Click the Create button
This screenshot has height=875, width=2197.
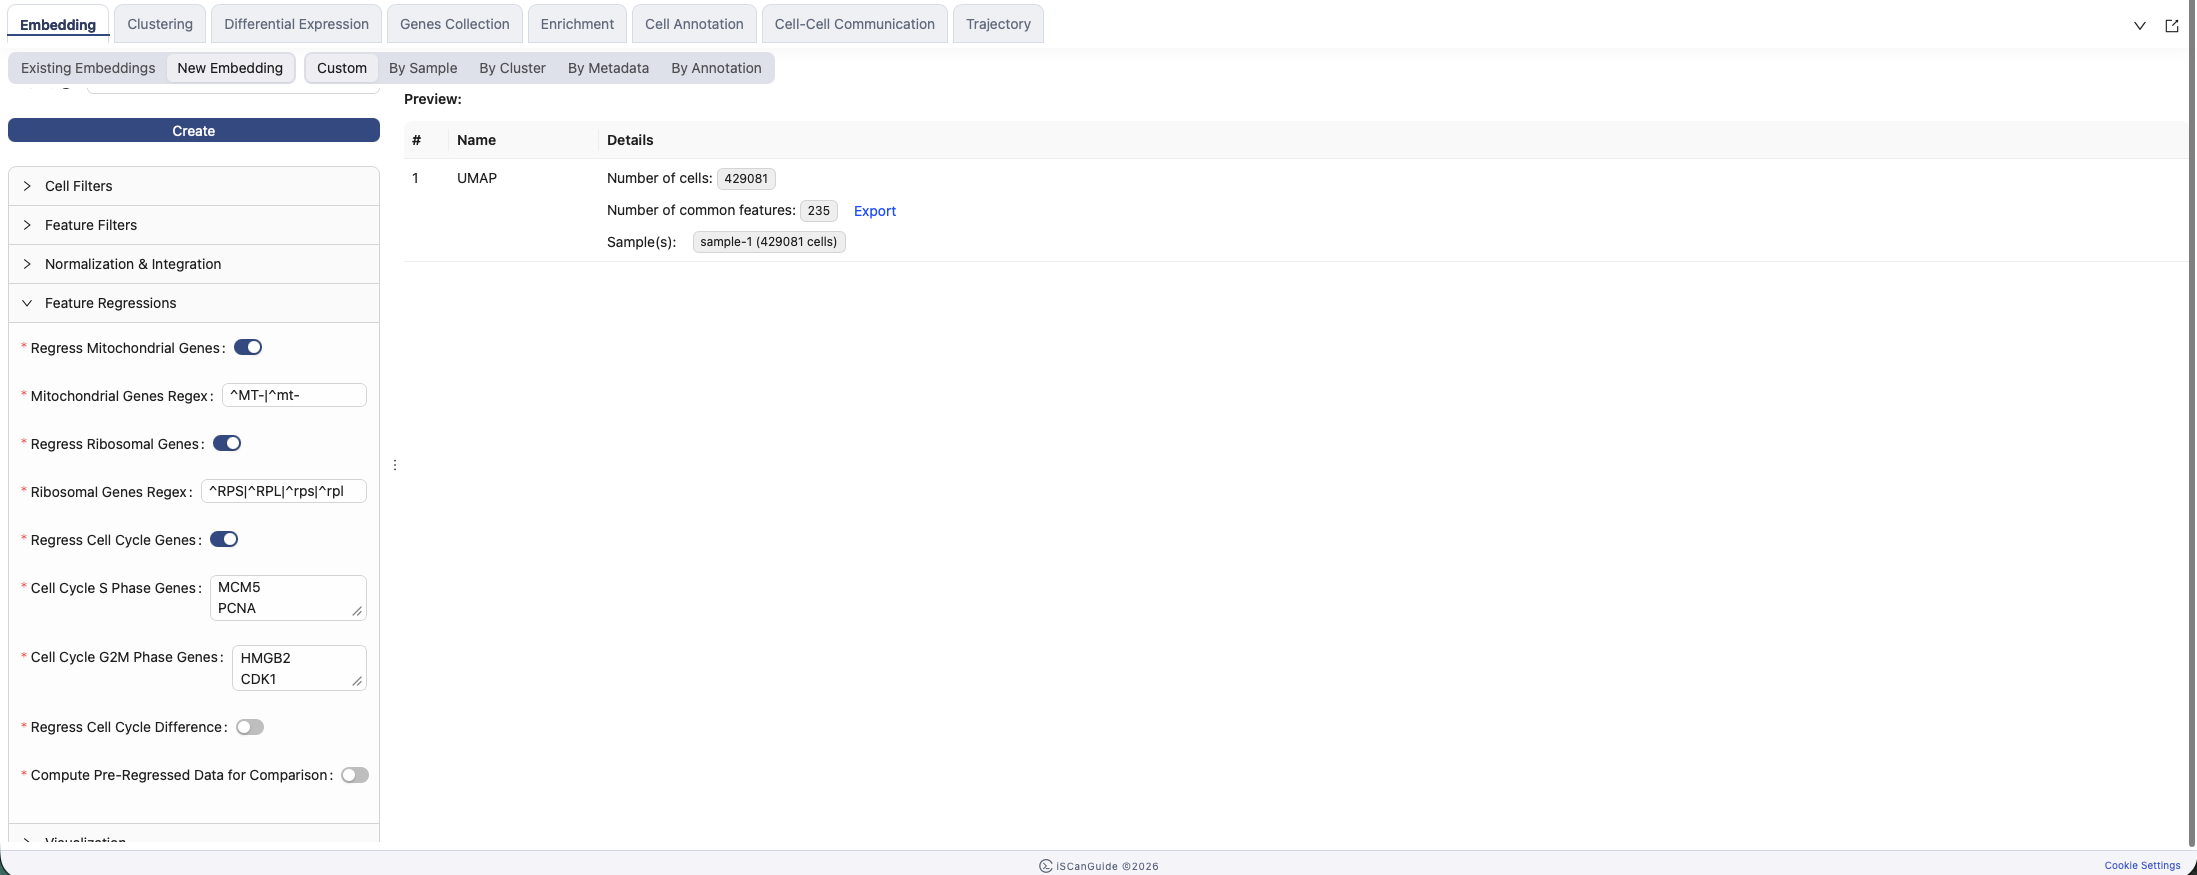pyautogui.click(x=194, y=131)
